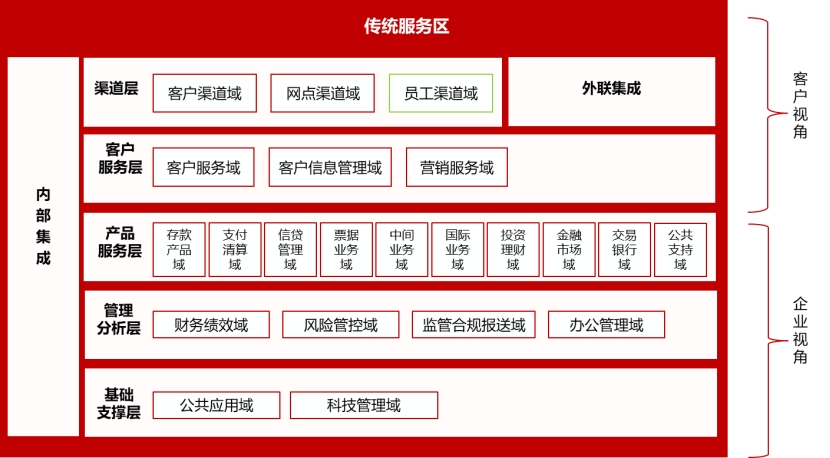Viewport: 830px width, 458px height.
Task: Click the 基础支撑层 layer label
Action: [x=119, y=403]
